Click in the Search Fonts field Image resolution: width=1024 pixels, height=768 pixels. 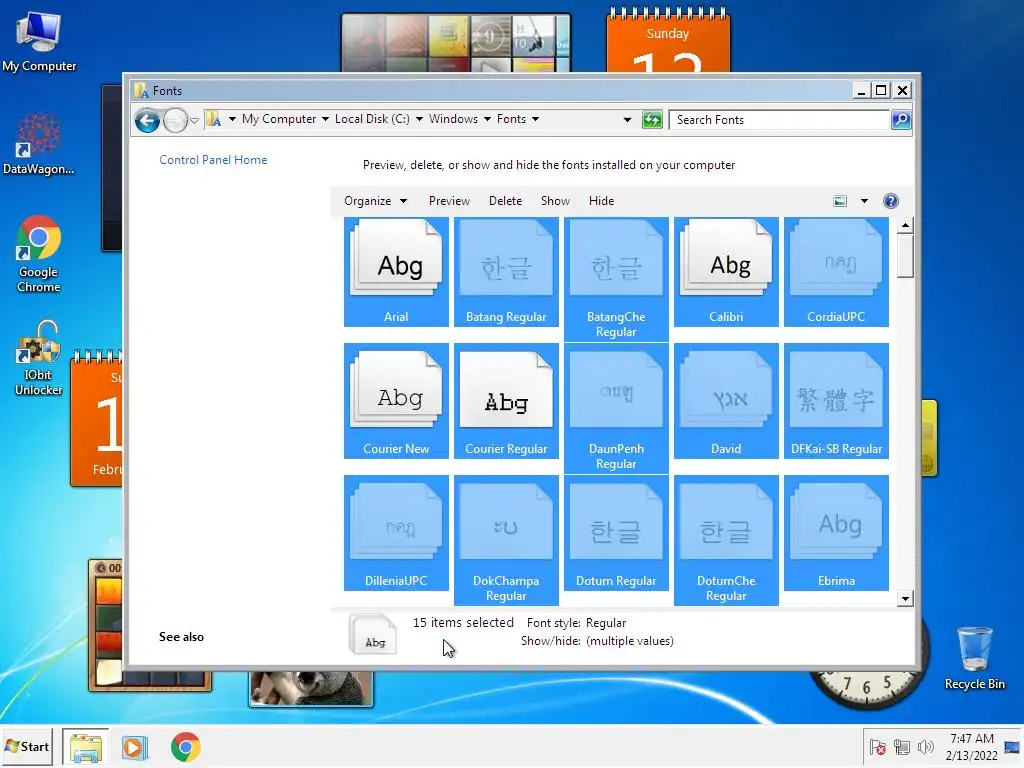coord(780,120)
